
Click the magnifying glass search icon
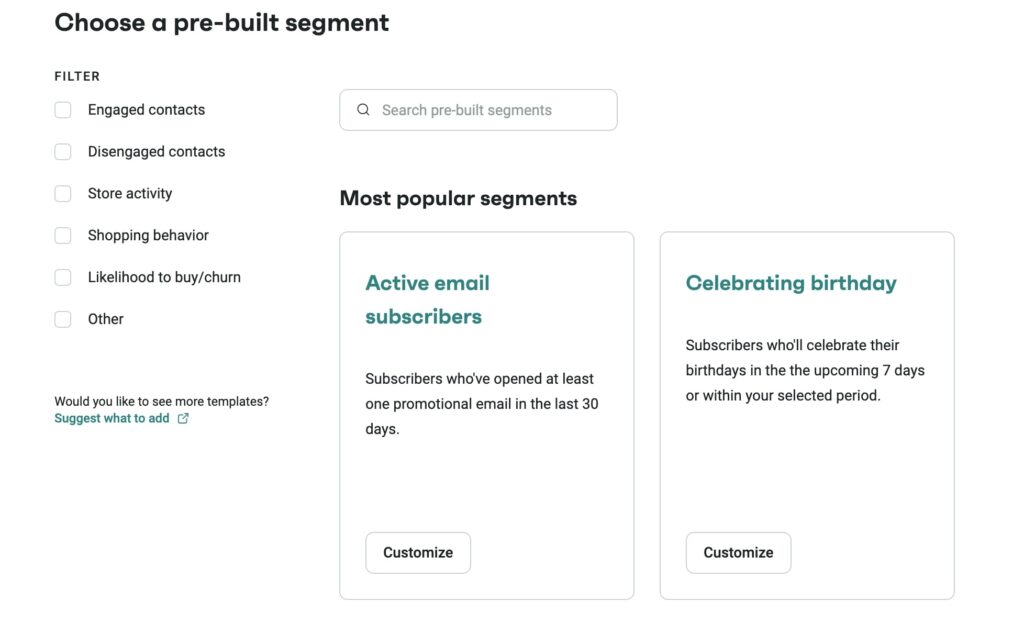pos(363,109)
